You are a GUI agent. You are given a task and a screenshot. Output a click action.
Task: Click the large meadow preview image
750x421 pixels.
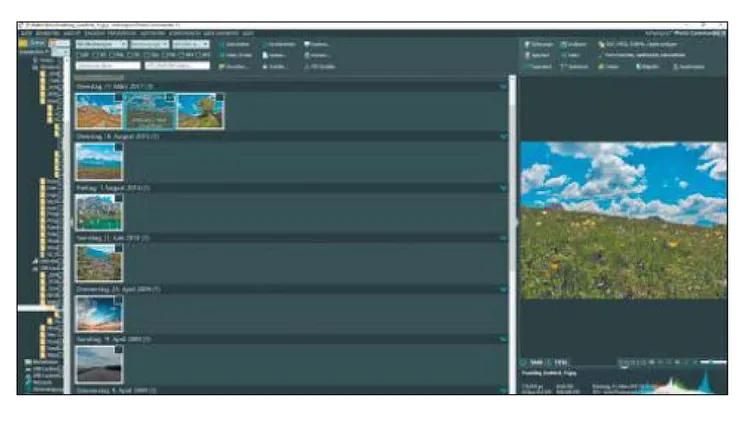623,221
